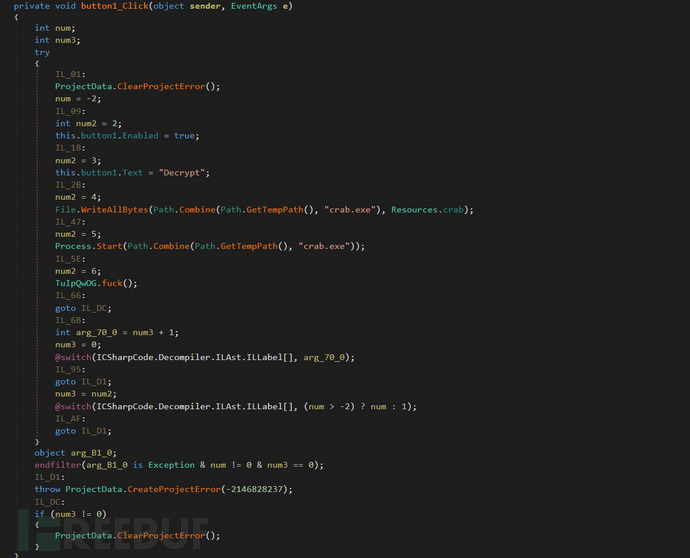Click the button1_Click method name
Image resolution: width=690 pixels, height=558 pixels.
pyautogui.click(x=114, y=6)
